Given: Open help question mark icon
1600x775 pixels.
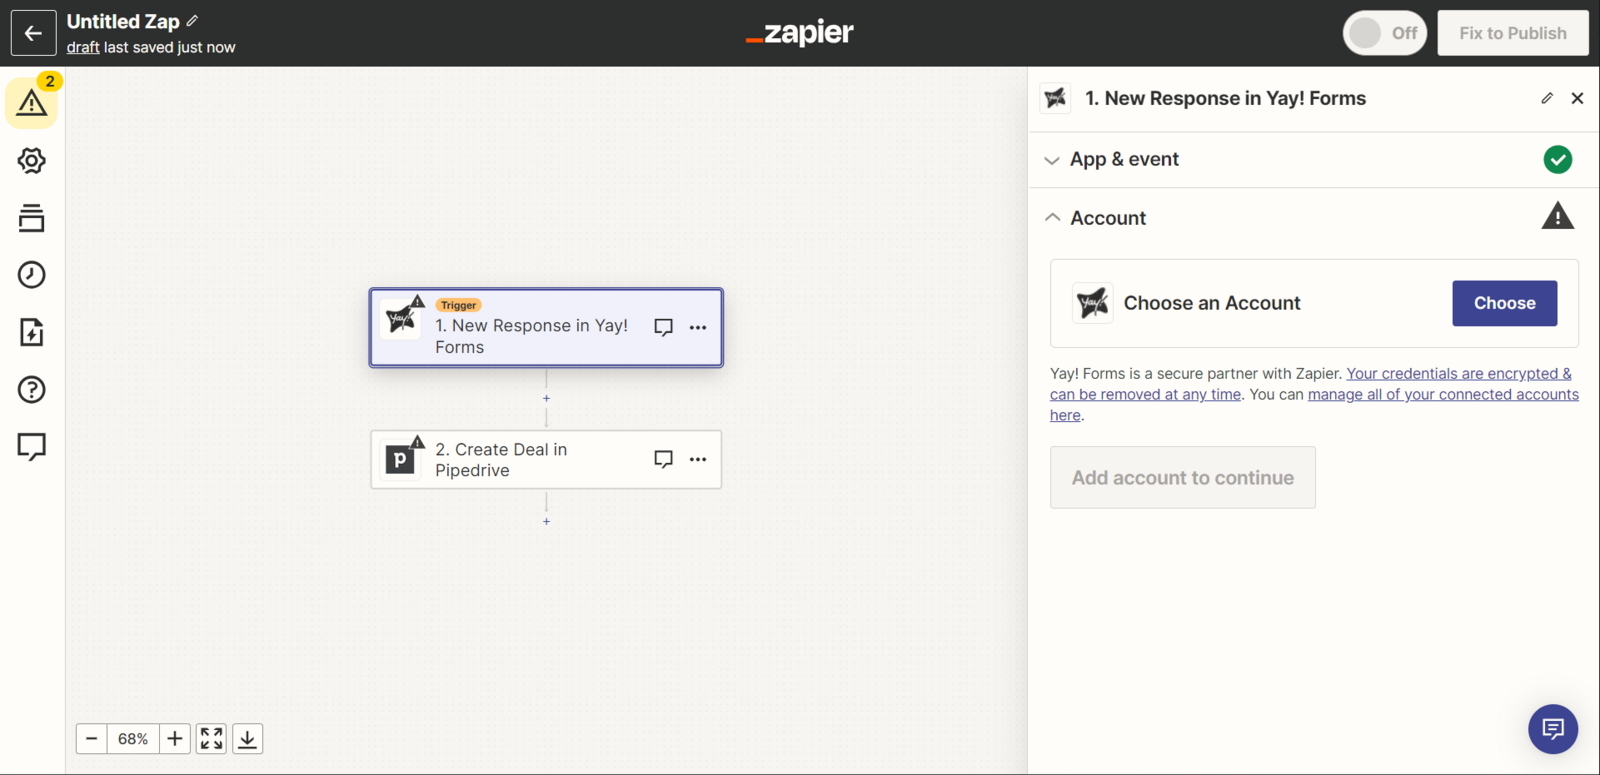Looking at the screenshot, I should (x=31, y=389).
